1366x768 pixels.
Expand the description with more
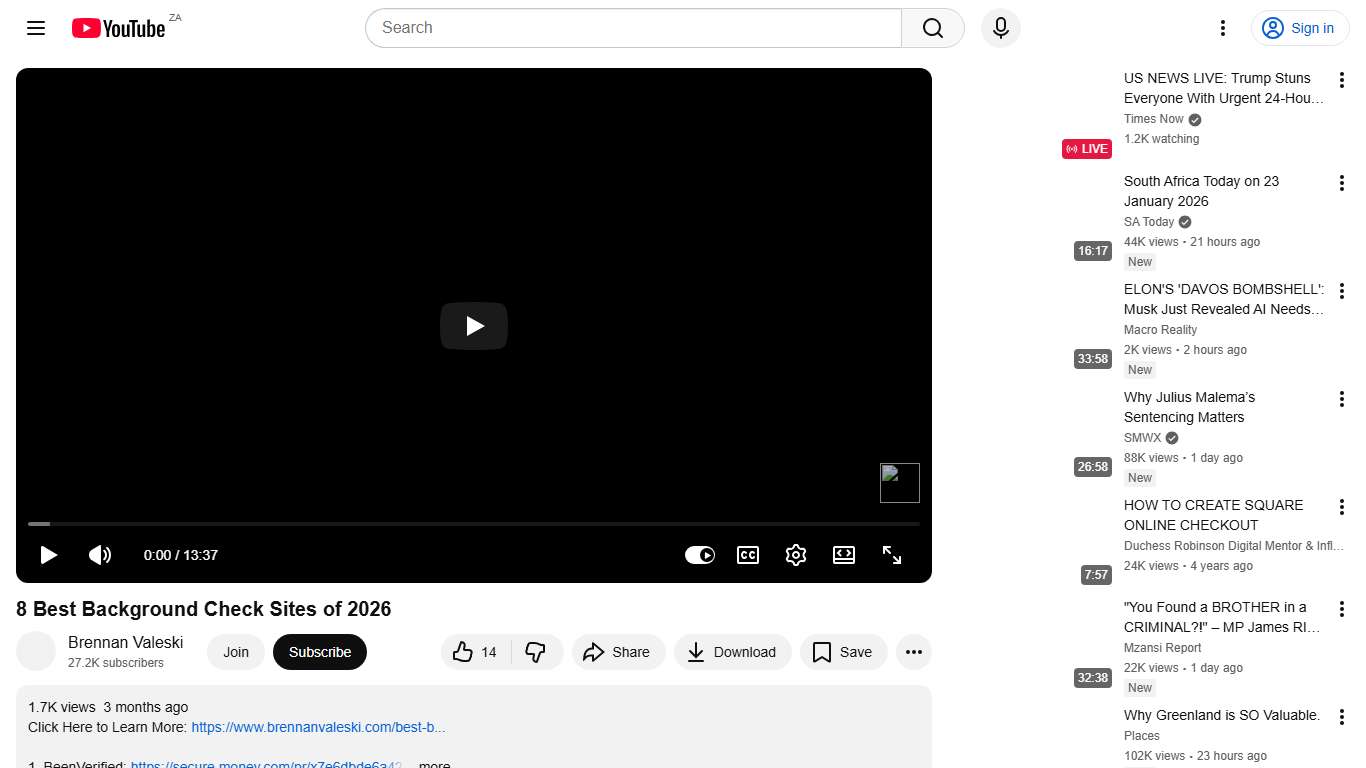tap(433, 763)
